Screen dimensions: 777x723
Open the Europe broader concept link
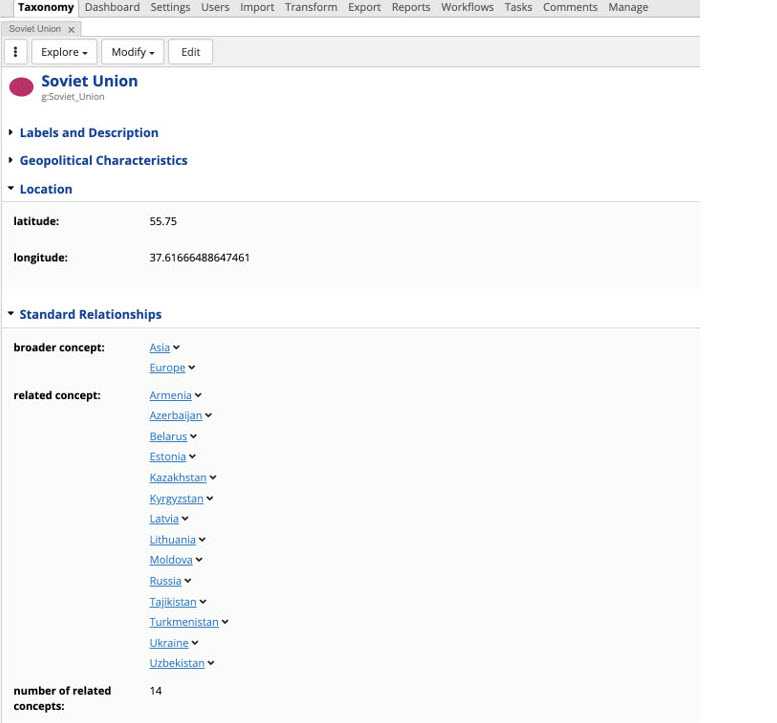[167, 368]
